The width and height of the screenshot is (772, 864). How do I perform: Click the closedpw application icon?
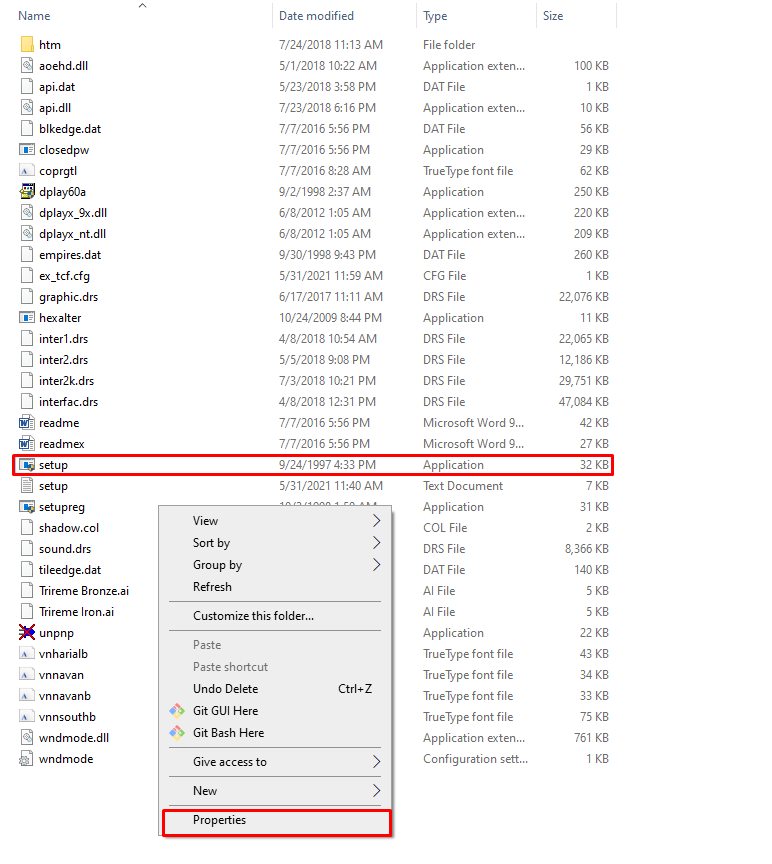click(x=27, y=150)
